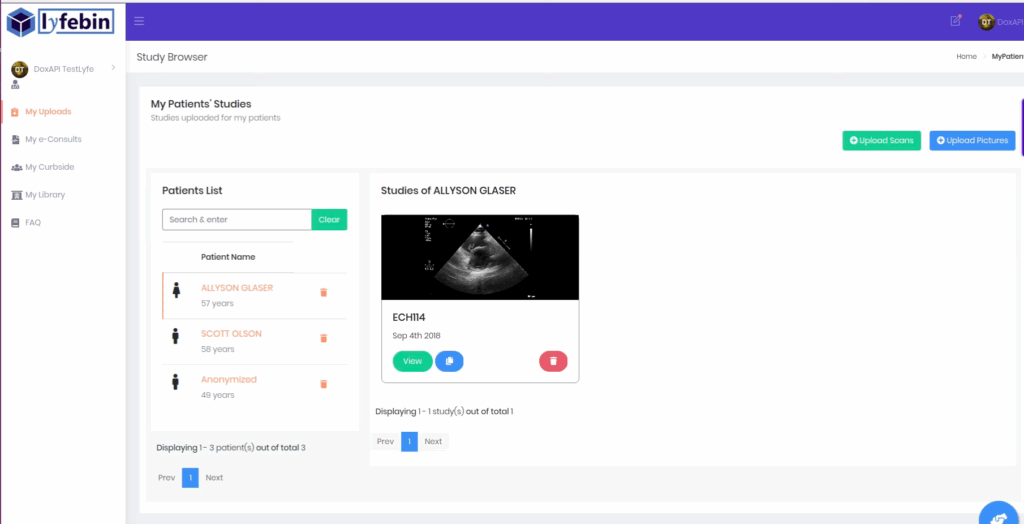Delete patient SCOTT OLSON with trash icon
The image size is (1024, 524).
click(x=323, y=339)
